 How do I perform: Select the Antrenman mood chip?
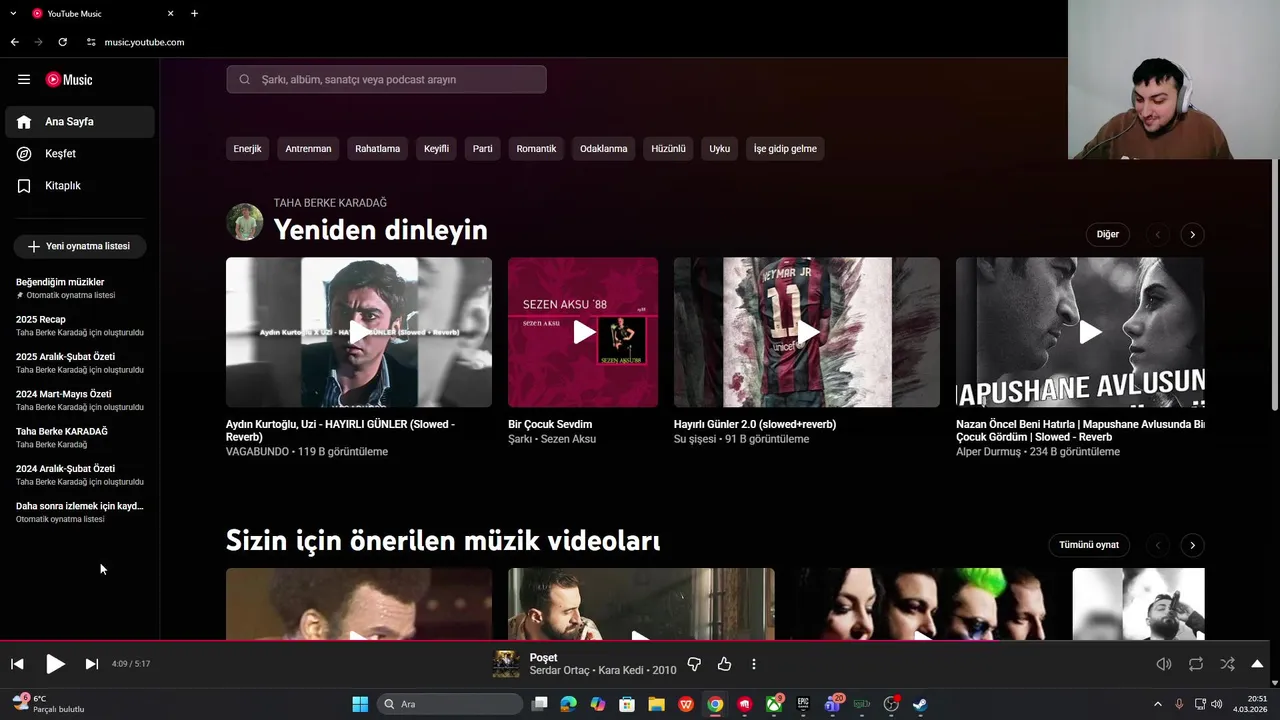coord(308,149)
